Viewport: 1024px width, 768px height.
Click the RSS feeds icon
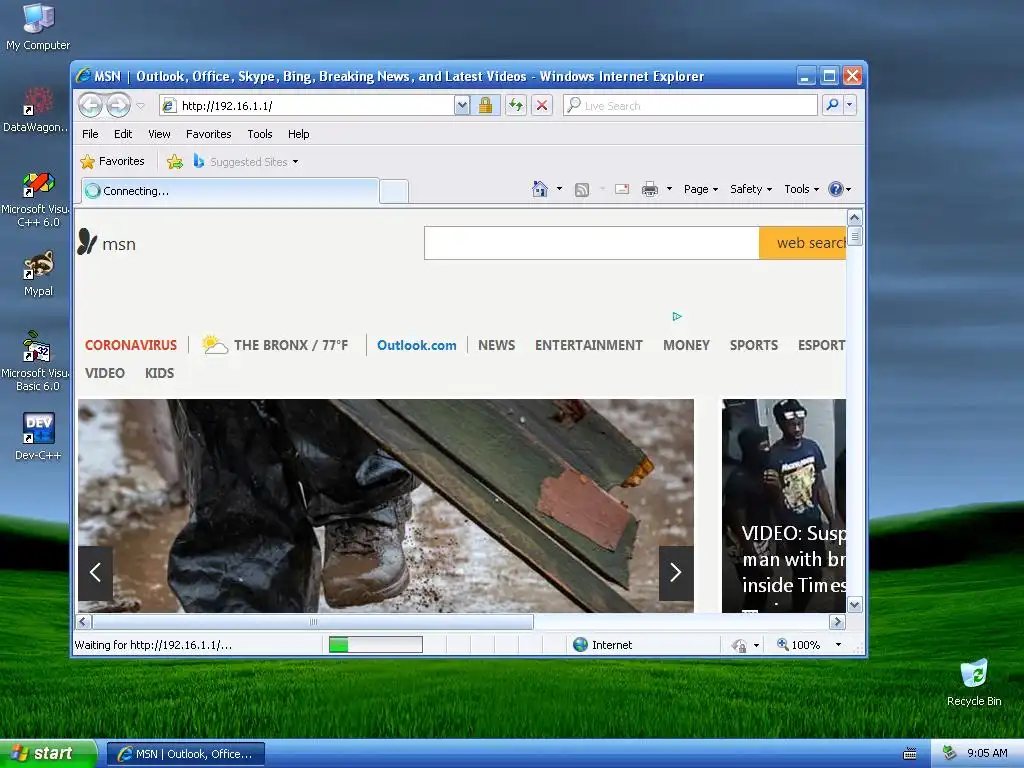582,189
